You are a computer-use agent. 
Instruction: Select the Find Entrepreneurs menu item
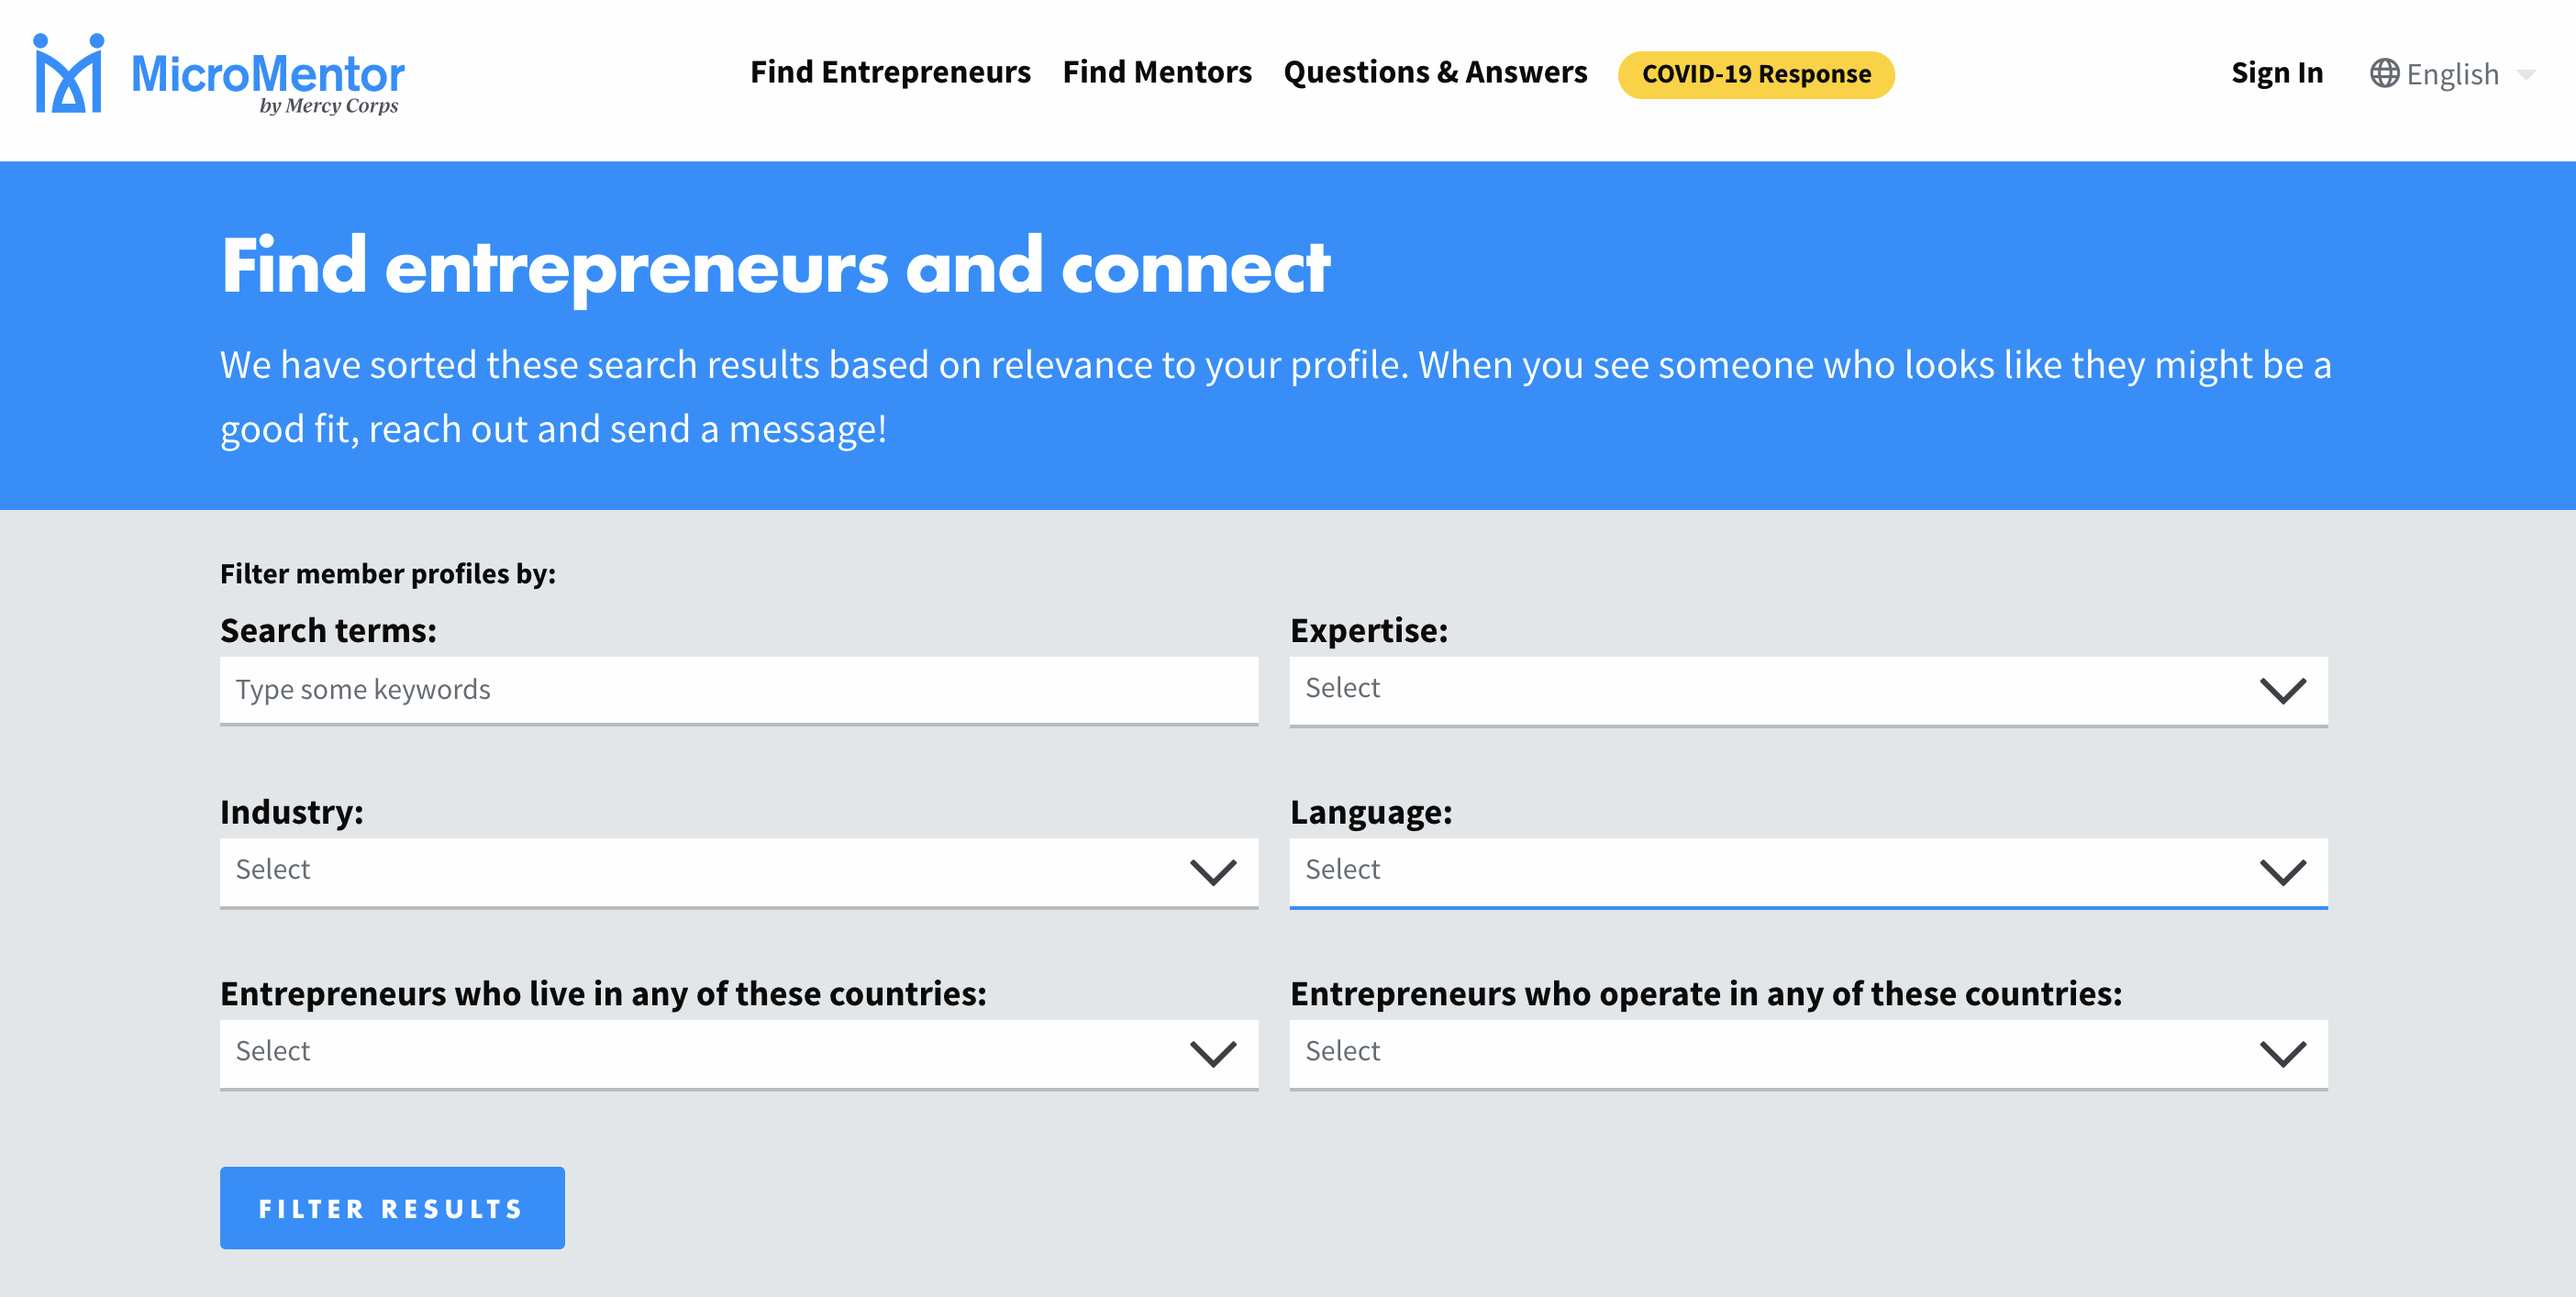(890, 72)
